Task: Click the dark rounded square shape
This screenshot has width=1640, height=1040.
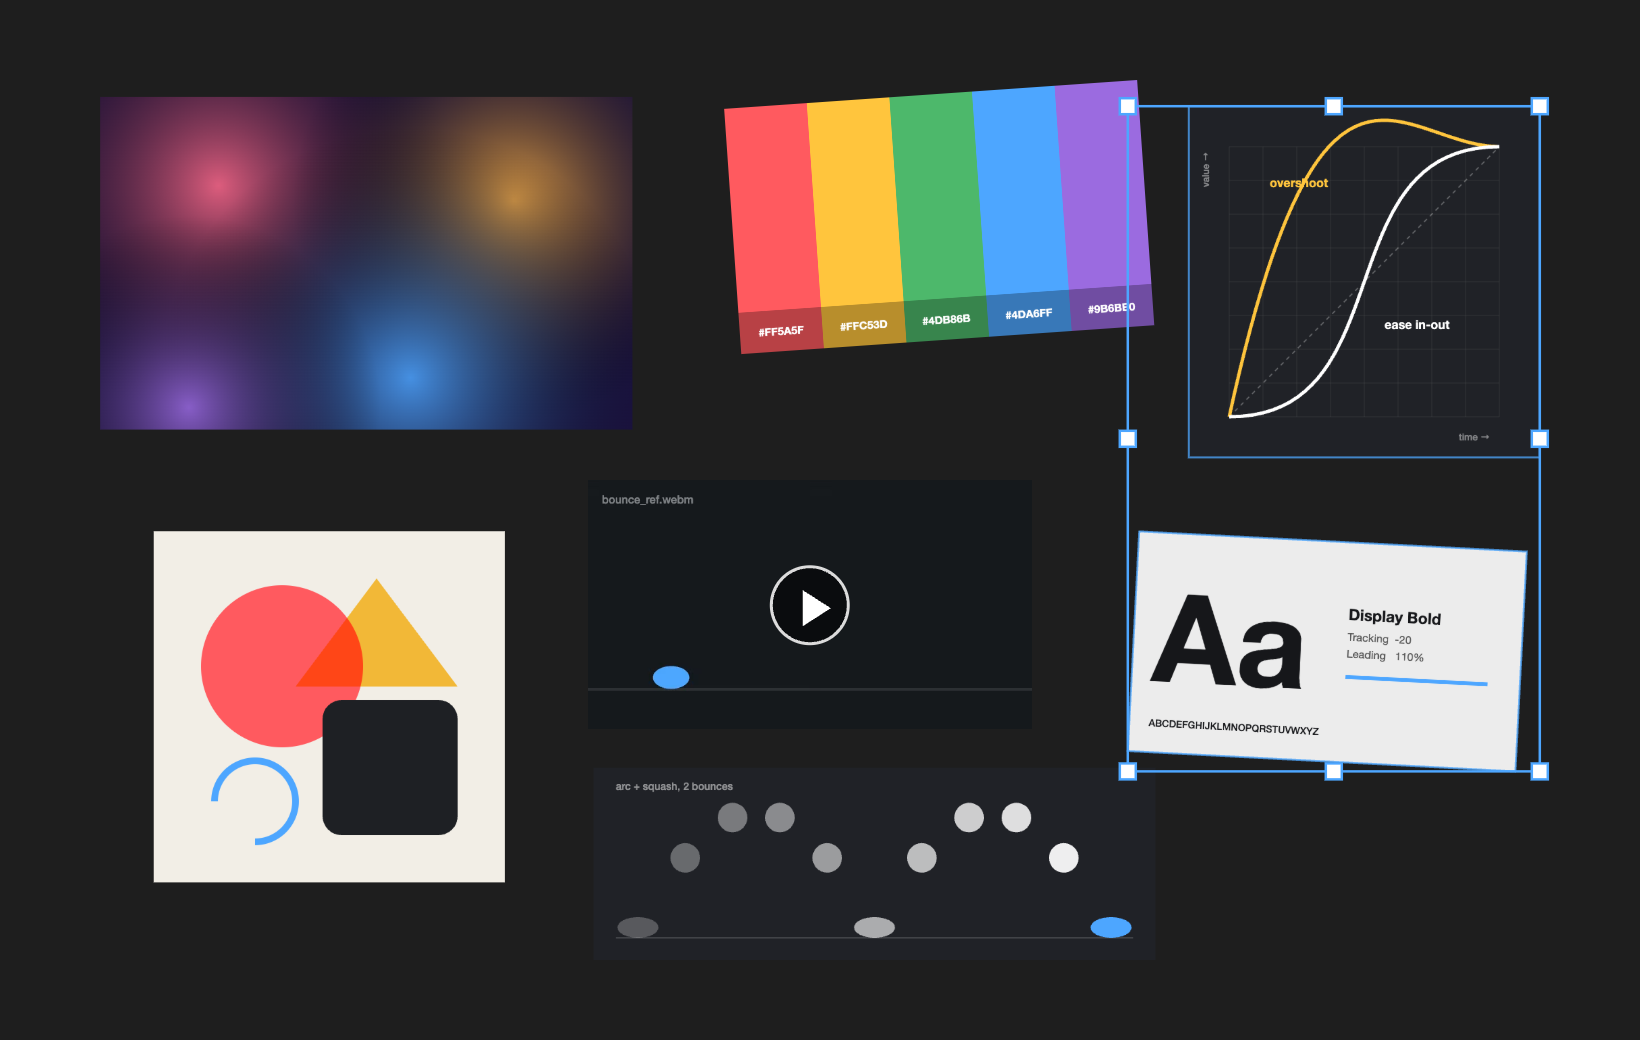Action: [390, 767]
